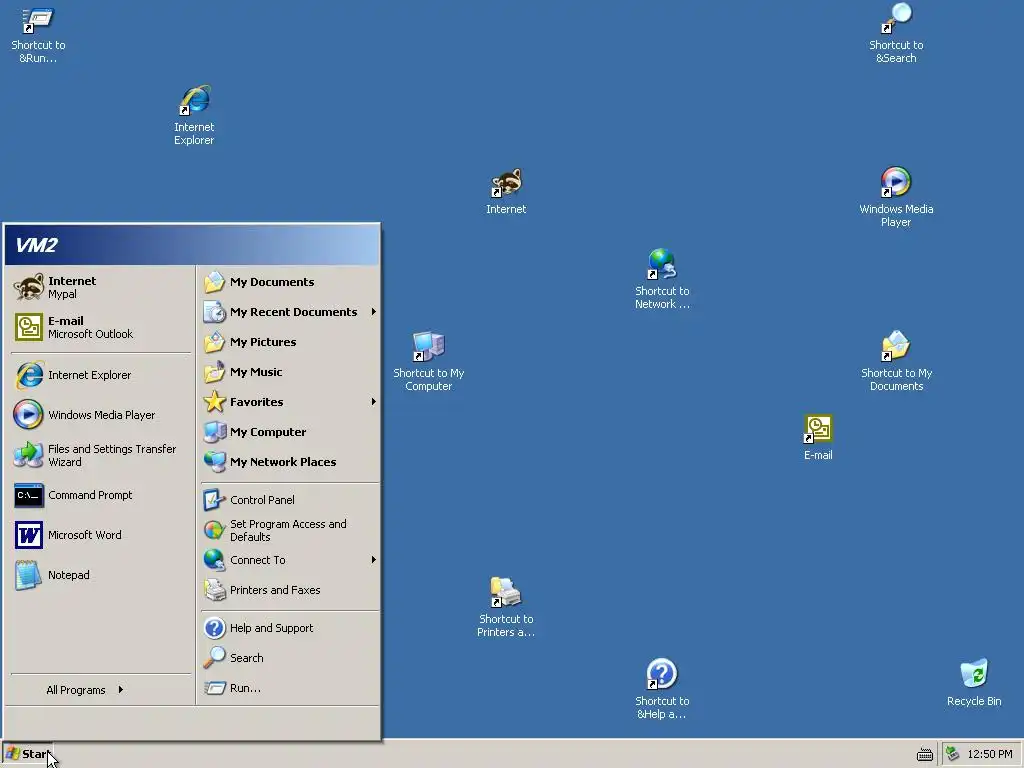Expand the Favorites submenu arrow
The width and height of the screenshot is (1024, 768).
(374, 402)
